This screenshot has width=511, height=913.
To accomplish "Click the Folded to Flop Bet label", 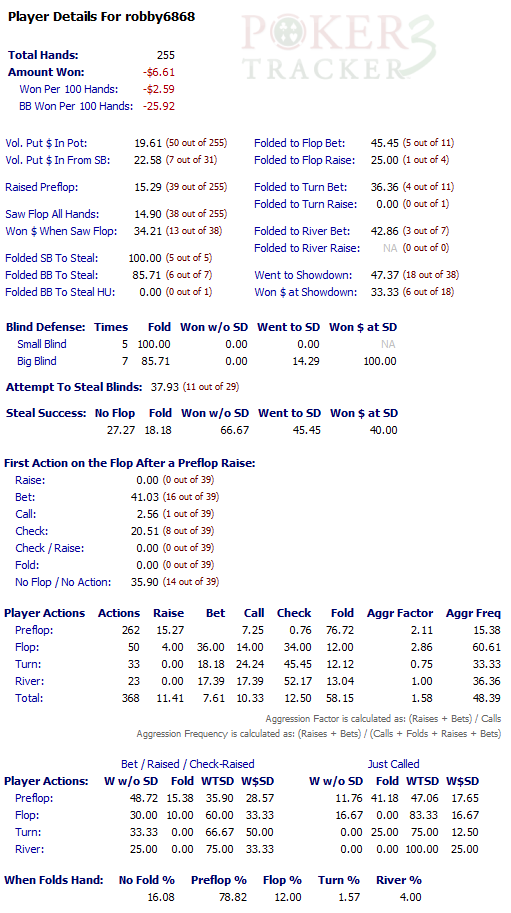I will coord(299,143).
